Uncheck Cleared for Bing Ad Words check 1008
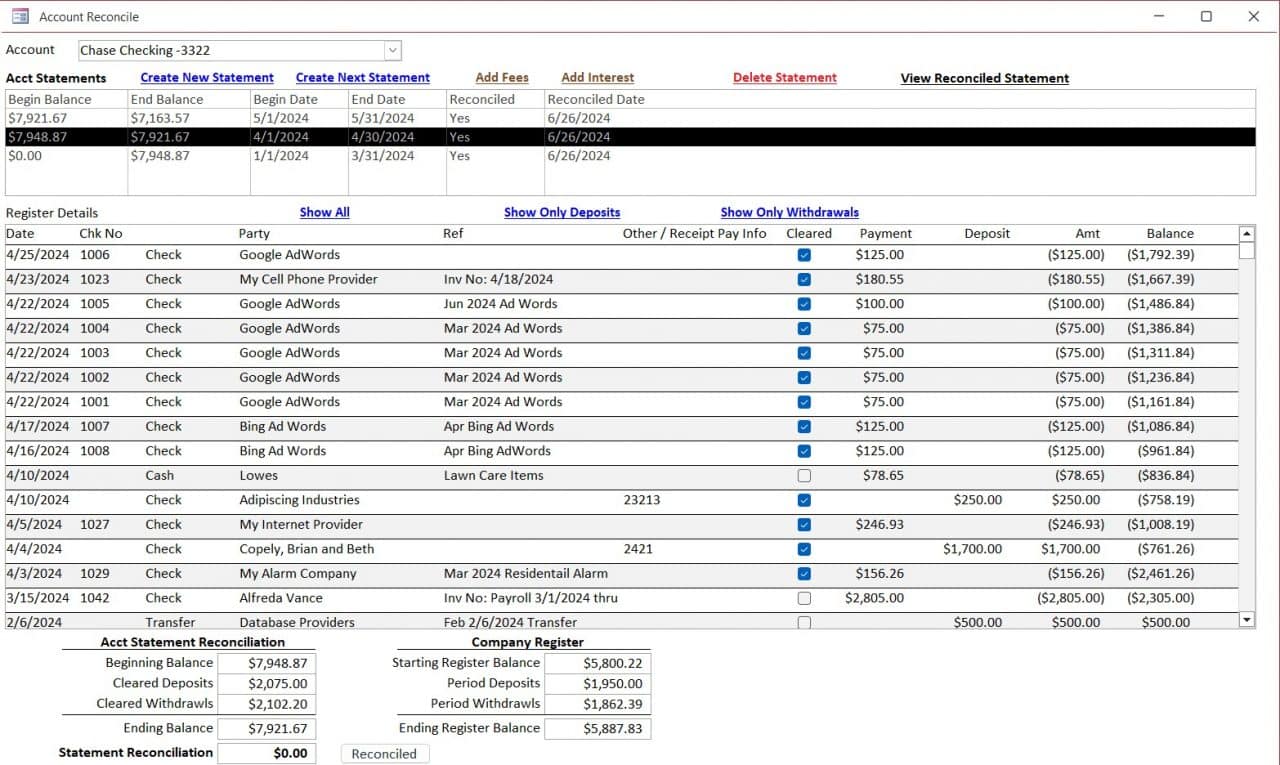This screenshot has width=1280, height=765. pyautogui.click(x=804, y=451)
